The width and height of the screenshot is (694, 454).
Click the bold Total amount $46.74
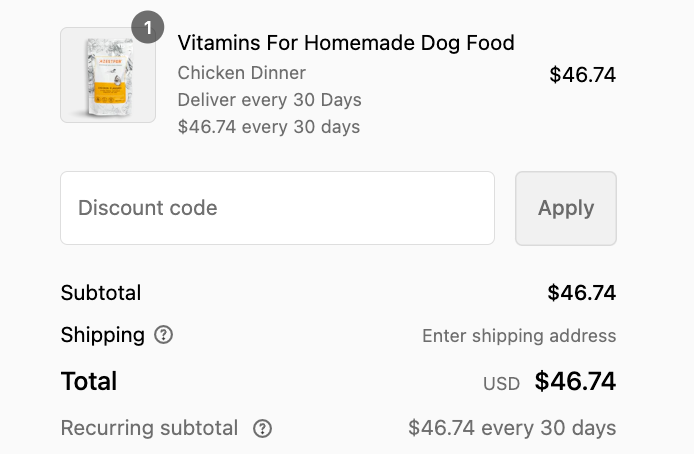[x=575, y=381]
